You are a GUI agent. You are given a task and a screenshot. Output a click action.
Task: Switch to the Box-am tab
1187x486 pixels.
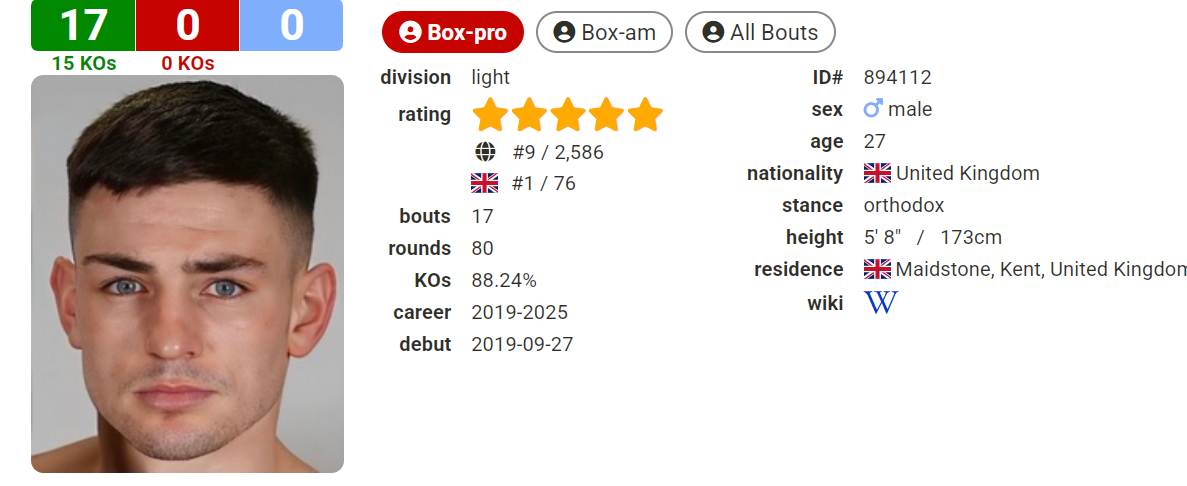(604, 33)
